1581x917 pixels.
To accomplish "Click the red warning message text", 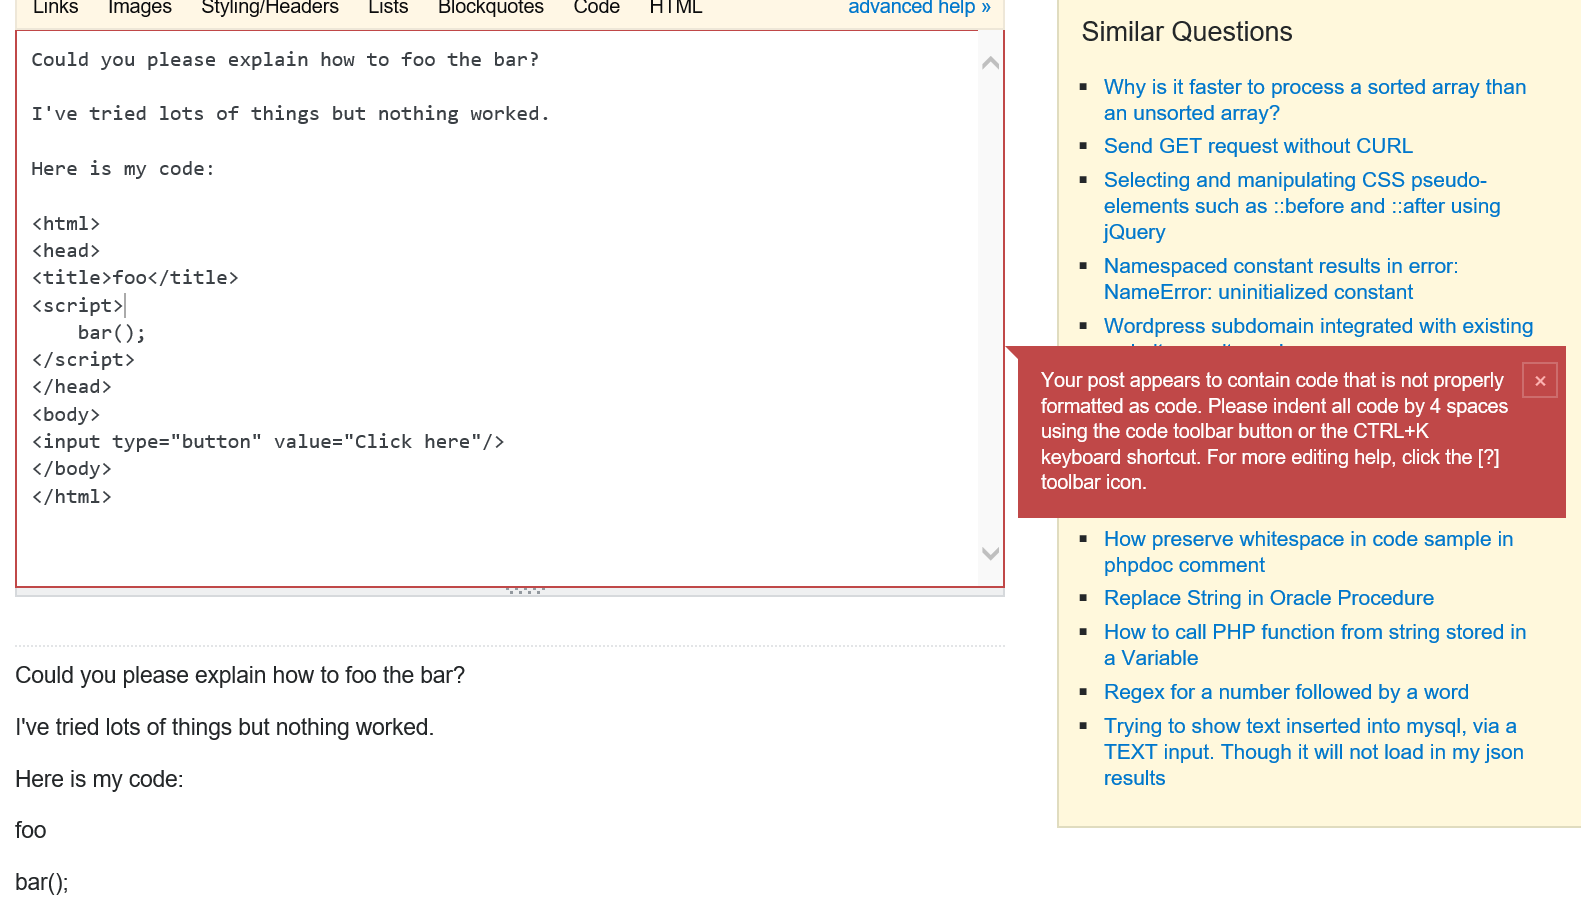I will tap(1274, 431).
